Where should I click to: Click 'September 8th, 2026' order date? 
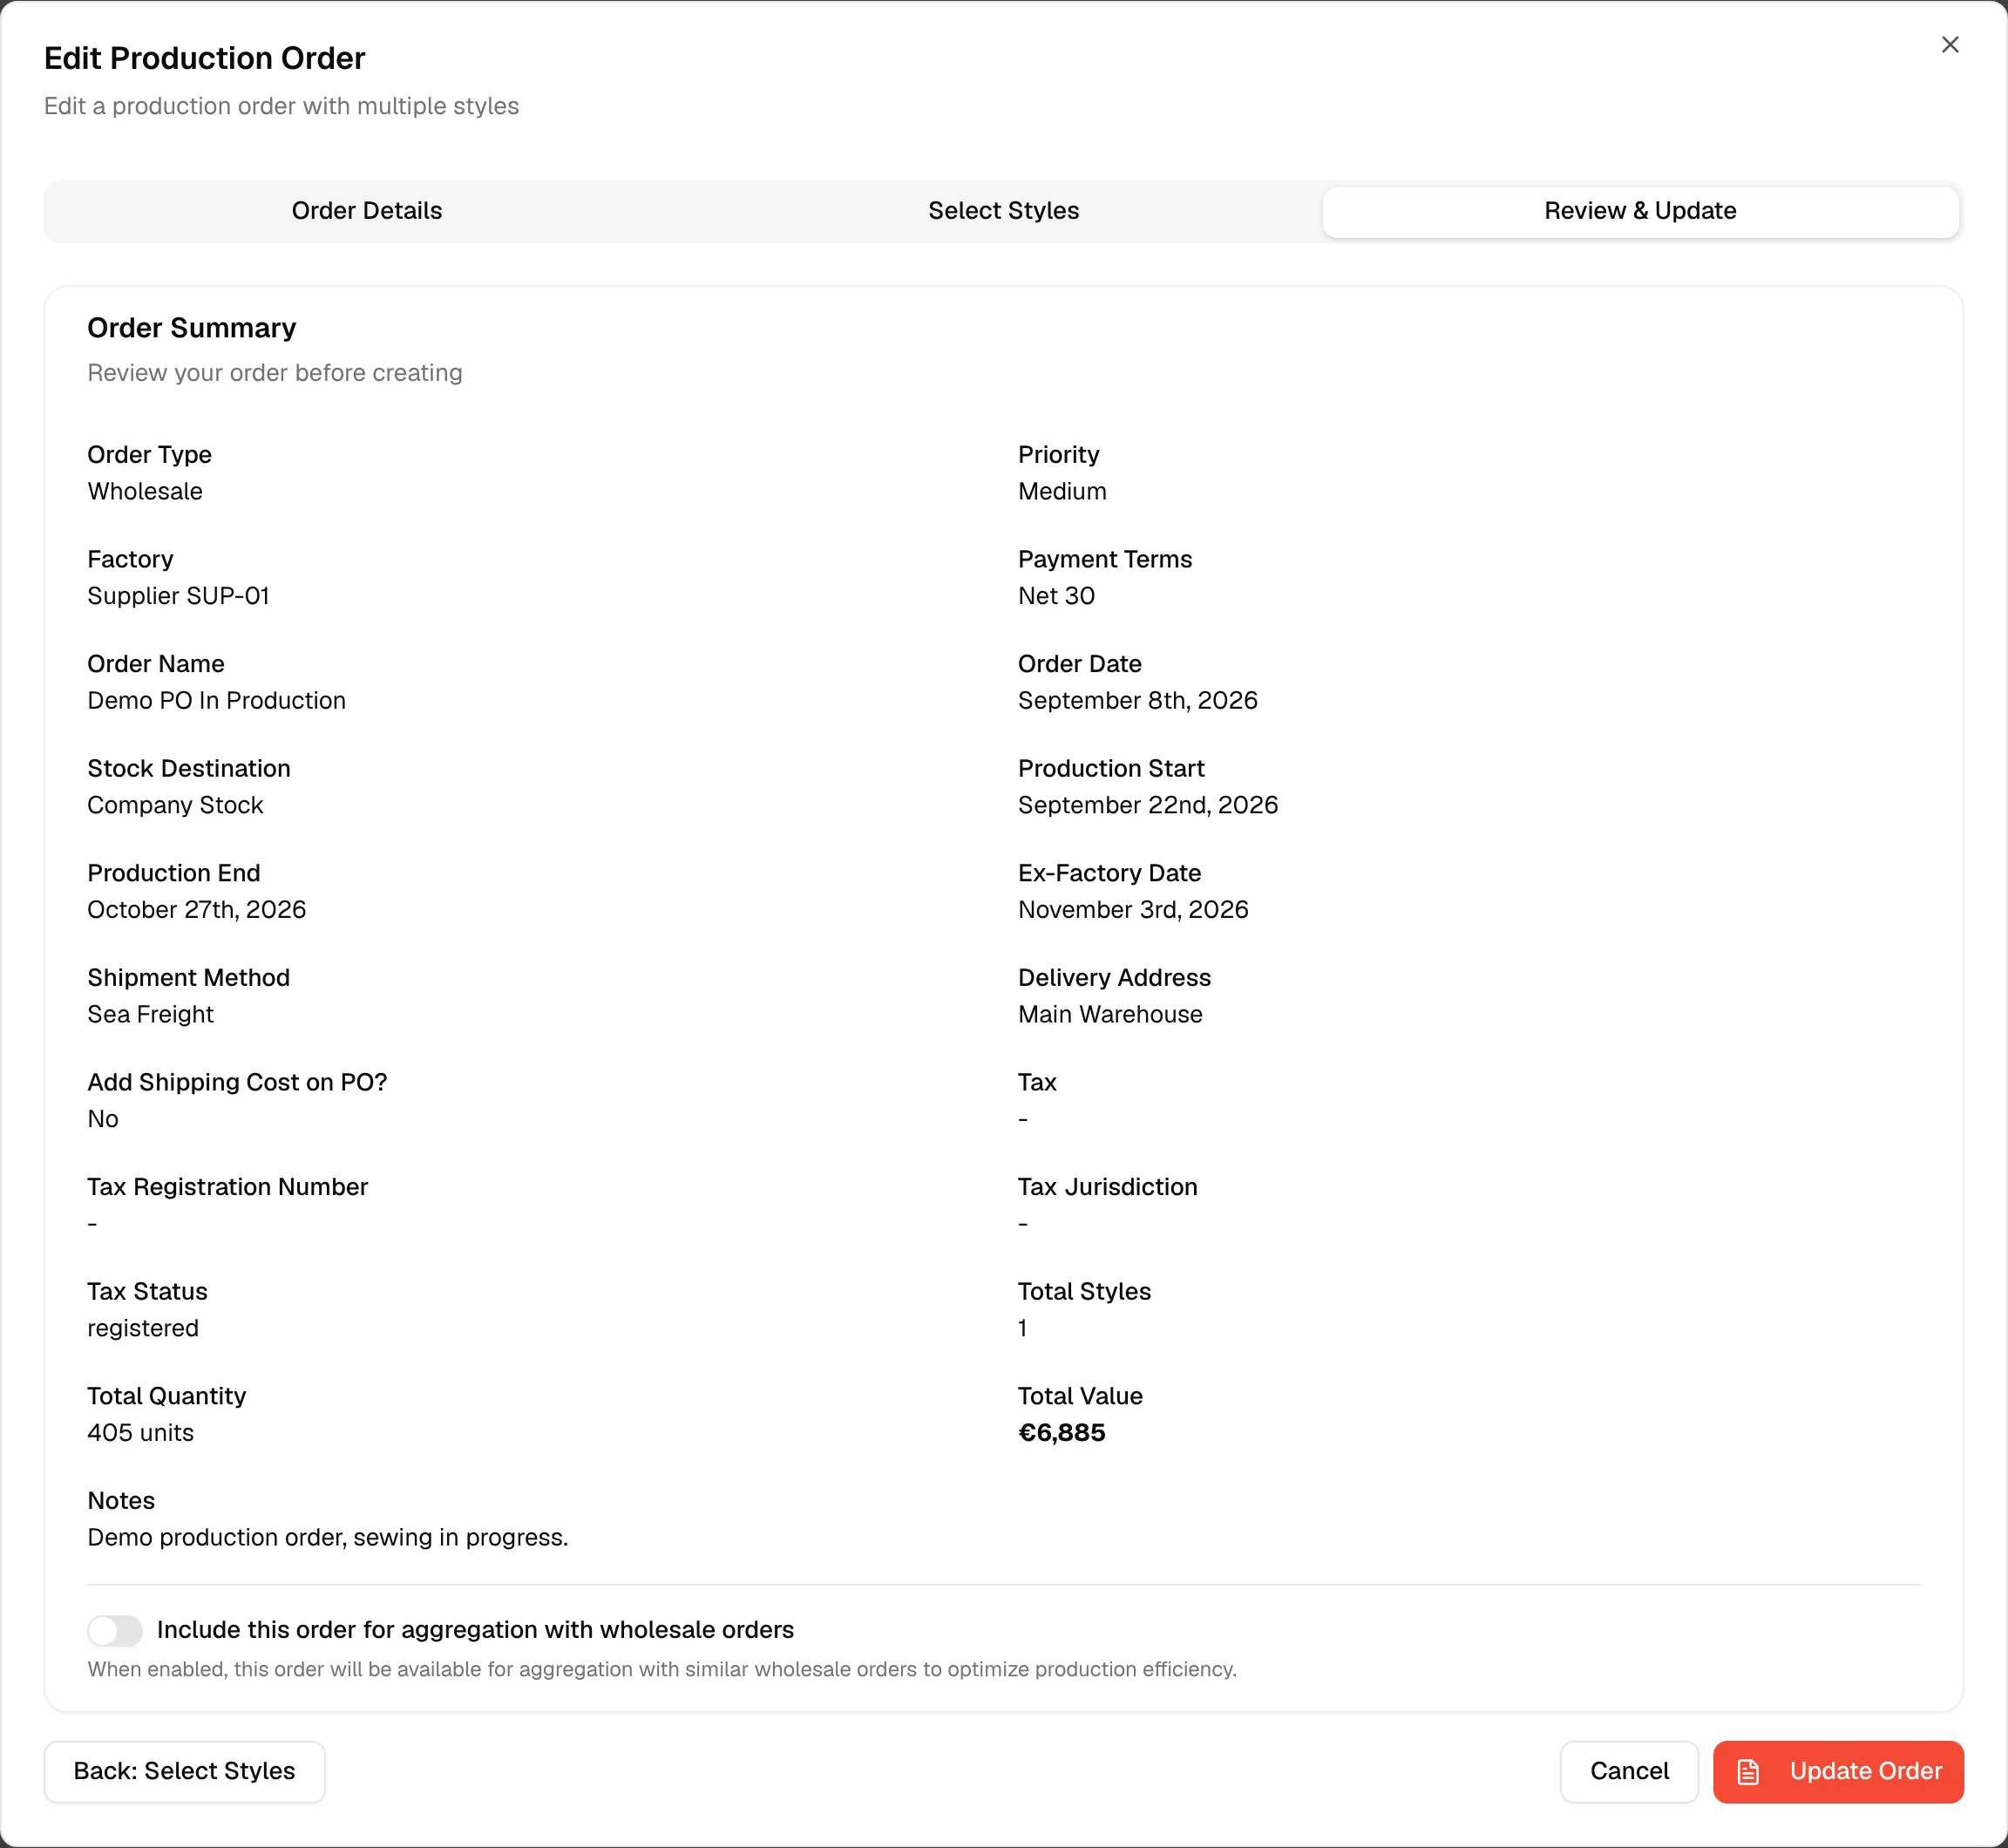[1138, 701]
